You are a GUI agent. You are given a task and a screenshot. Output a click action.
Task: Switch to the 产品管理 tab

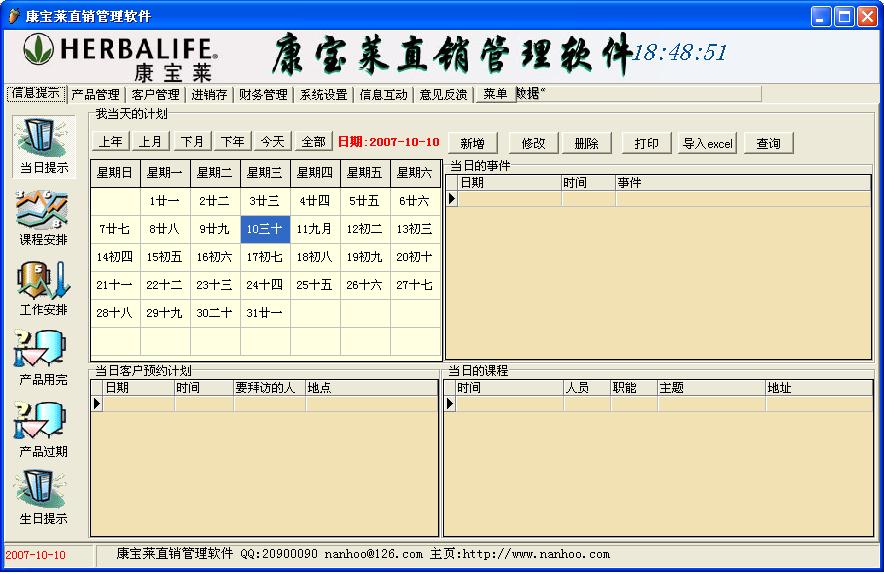point(96,94)
